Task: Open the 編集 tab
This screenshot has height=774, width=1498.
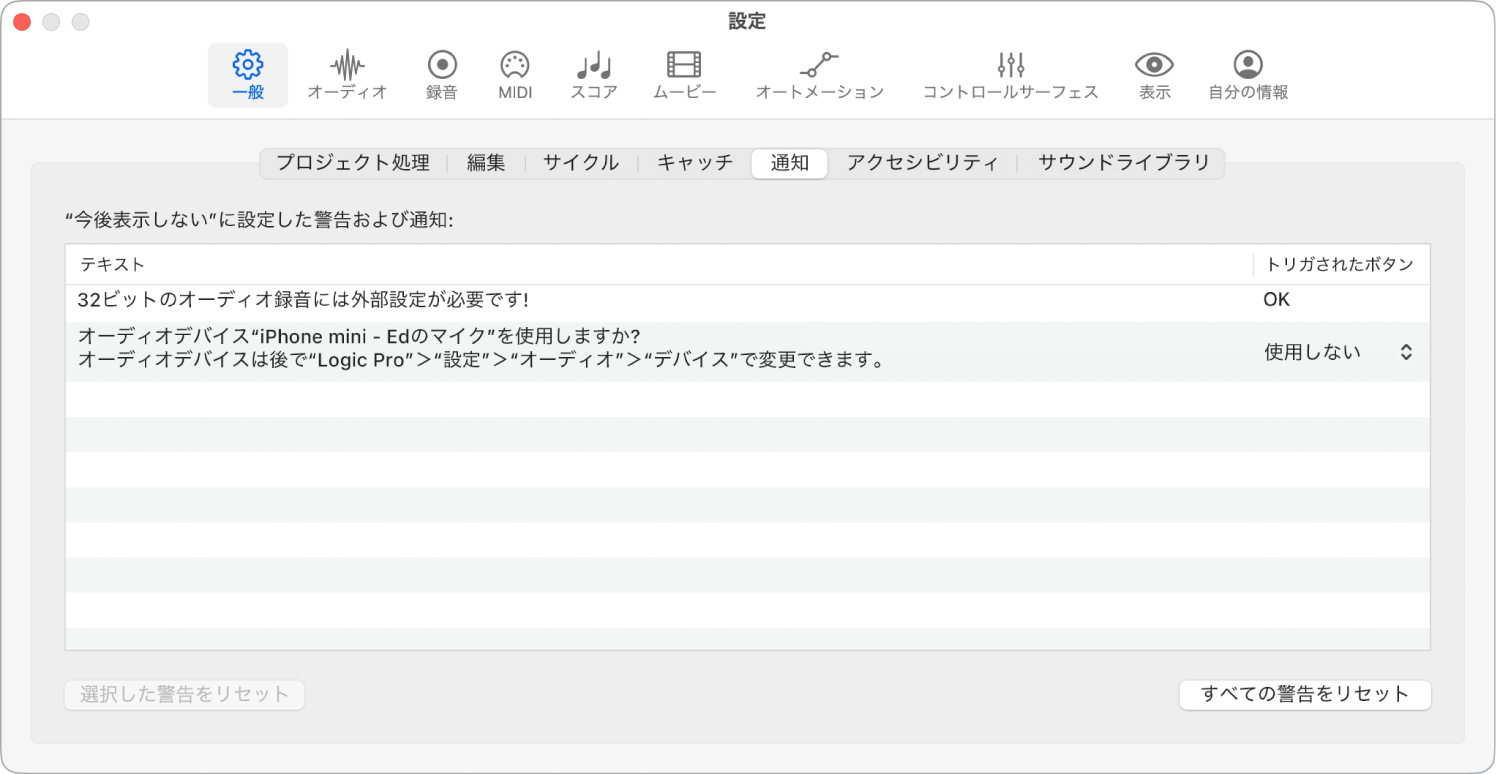Action: (485, 163)
